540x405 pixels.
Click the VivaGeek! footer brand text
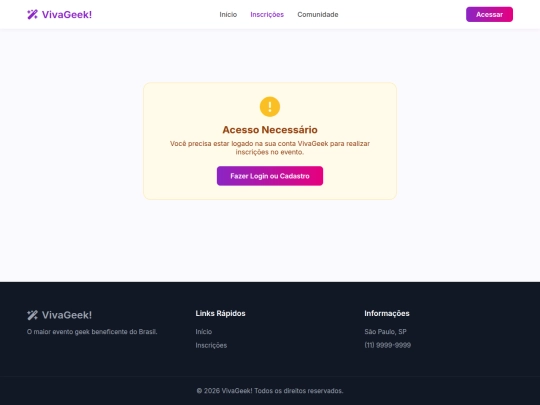(67, 315)
